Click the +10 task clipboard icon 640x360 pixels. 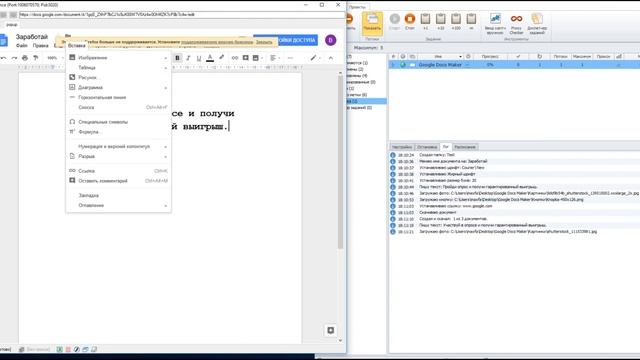pyautogui.click(x=440, y=22)
